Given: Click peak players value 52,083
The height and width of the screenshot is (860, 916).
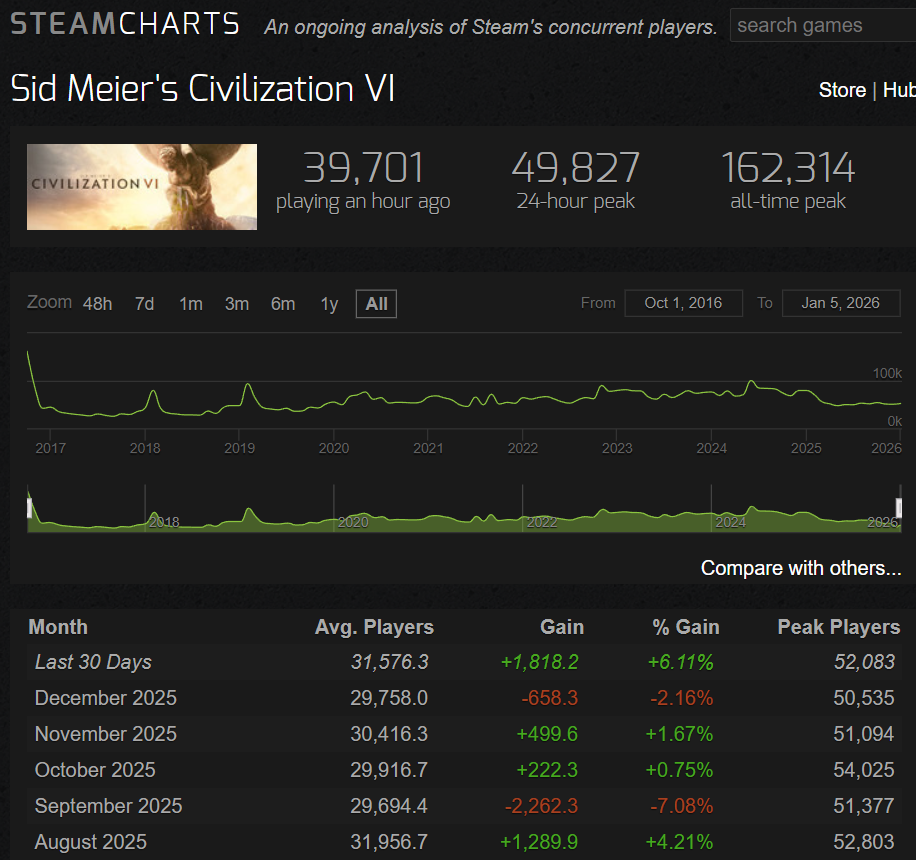Looking at the screenshot, I should [864, 662].
